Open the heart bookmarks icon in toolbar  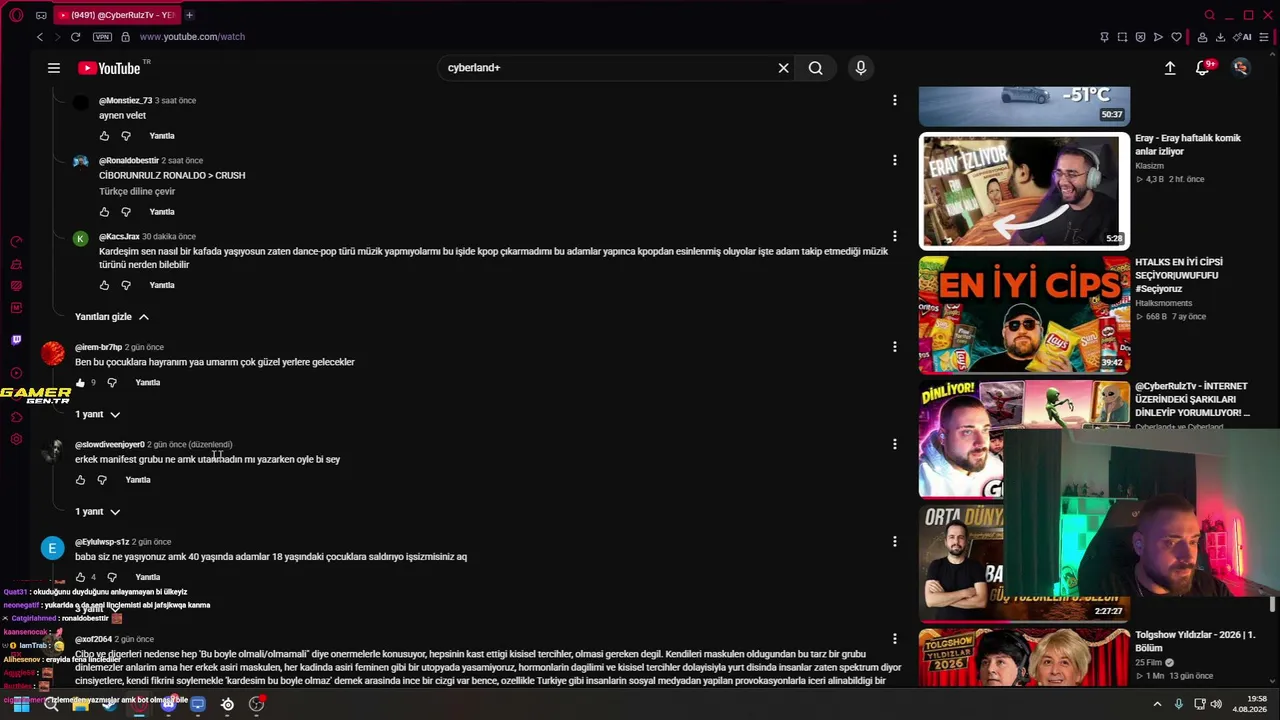[x=1176, y=37]
